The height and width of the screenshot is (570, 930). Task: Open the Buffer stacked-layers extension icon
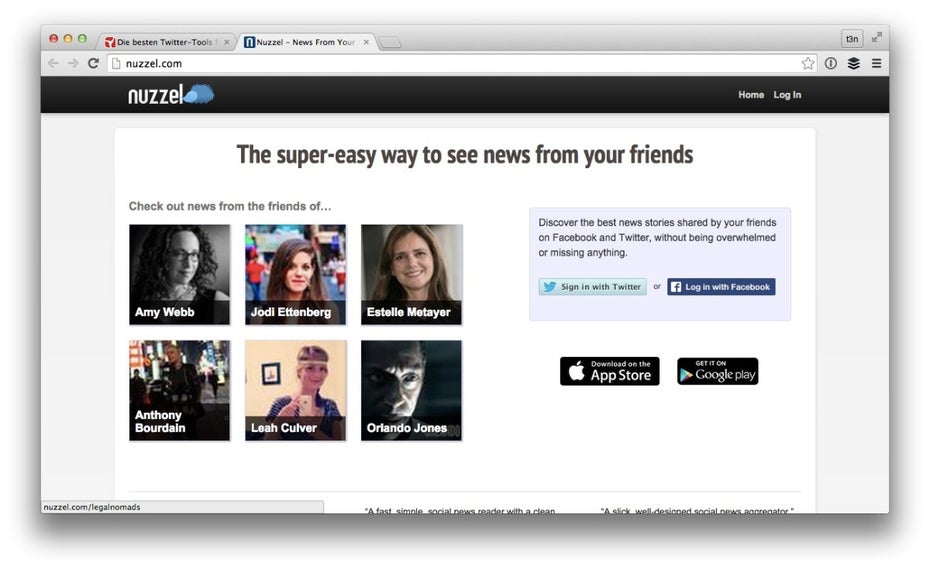pyautogui.click(x=853, y=63)
